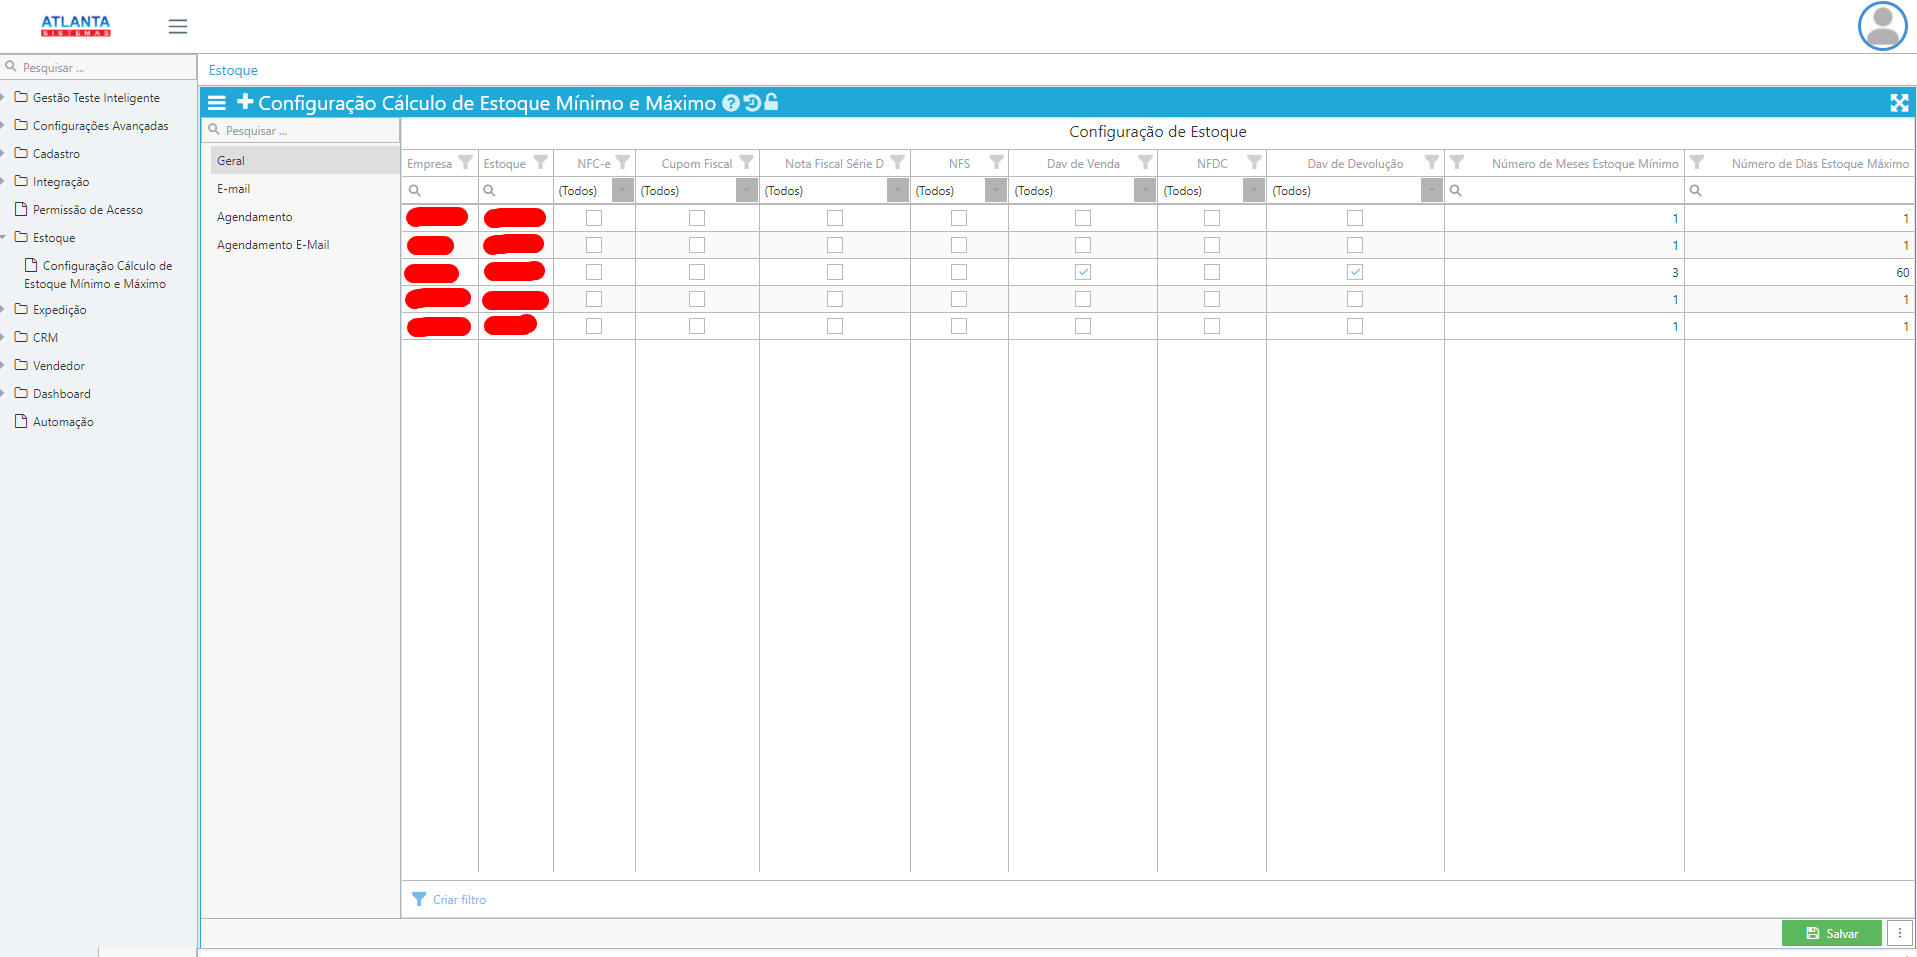Click the Criar filtro link
The height and width of the screenshot is (957, 1917).
tap(459, 900)
